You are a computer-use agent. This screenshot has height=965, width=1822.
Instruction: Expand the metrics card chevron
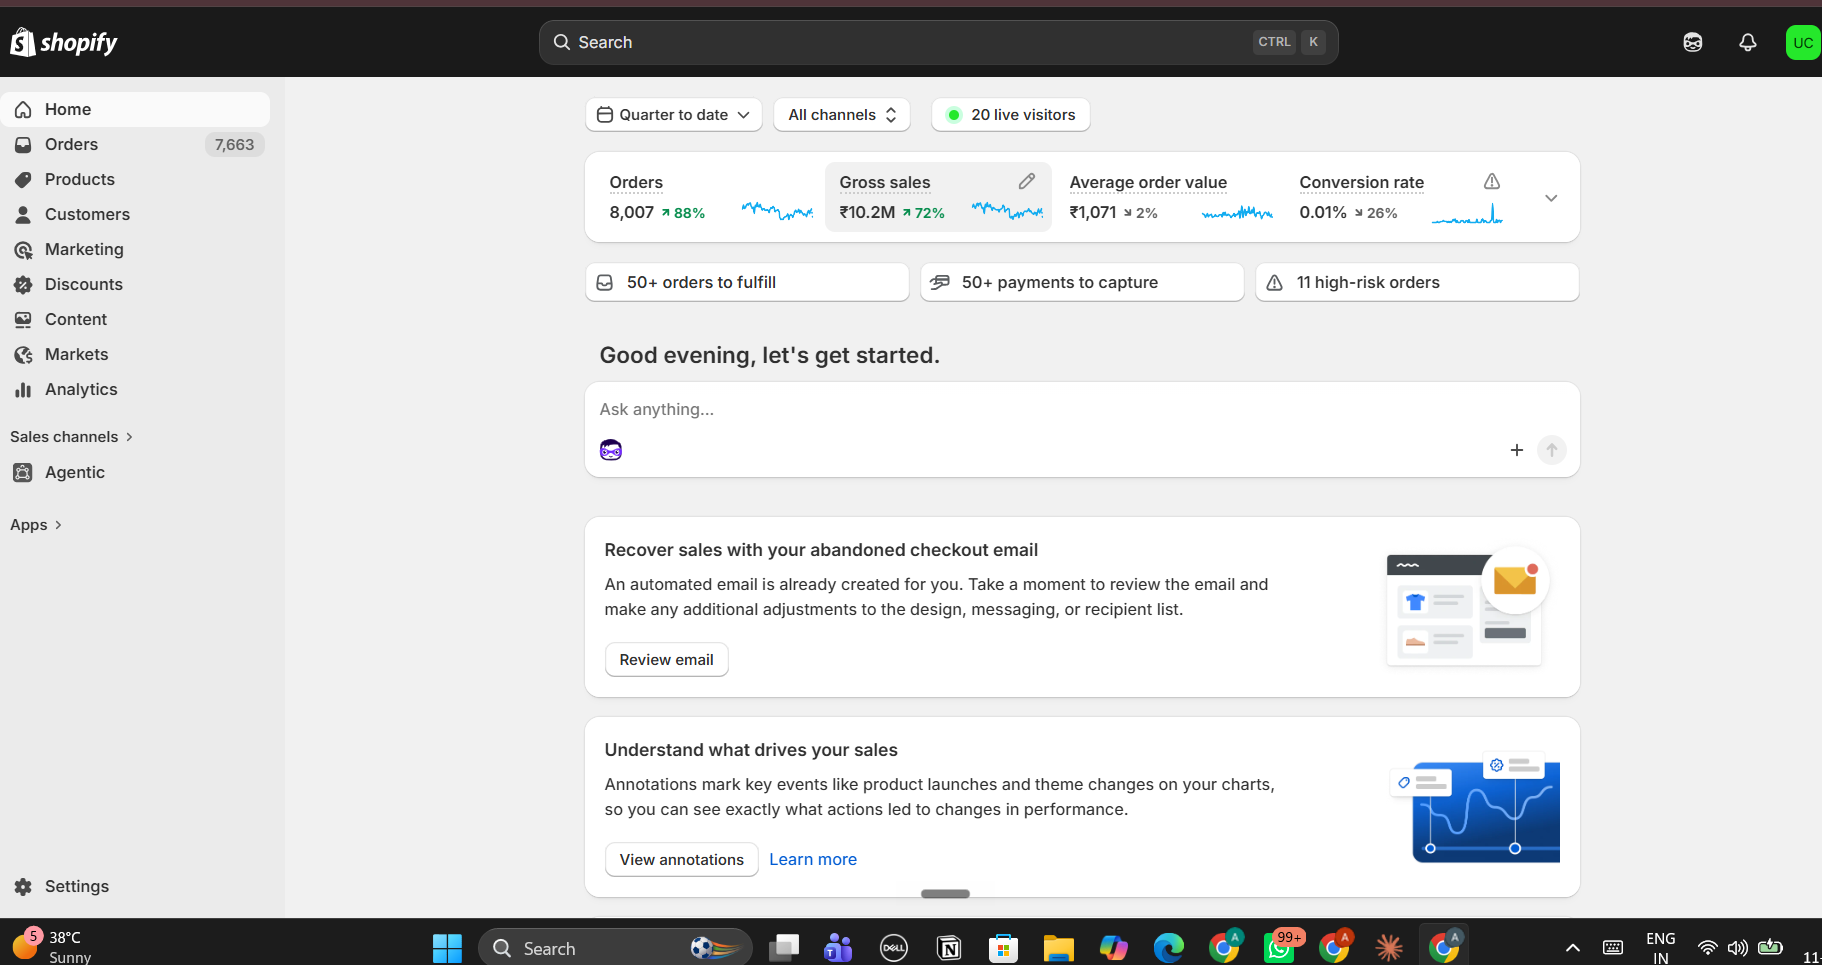[x=1551, y=198]
